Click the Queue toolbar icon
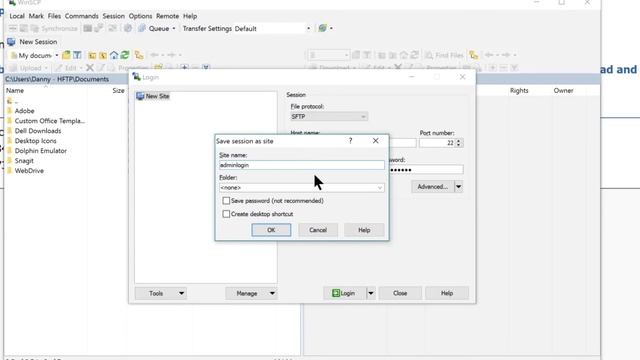 [142, 28]
